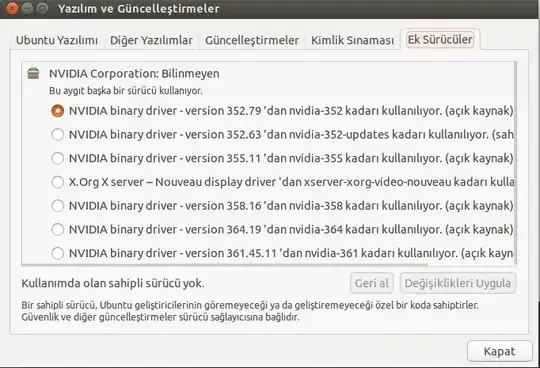The image size is (540, 368).
Task: Switch to Kimlik Sınaması tab
Action: point(352,40)
